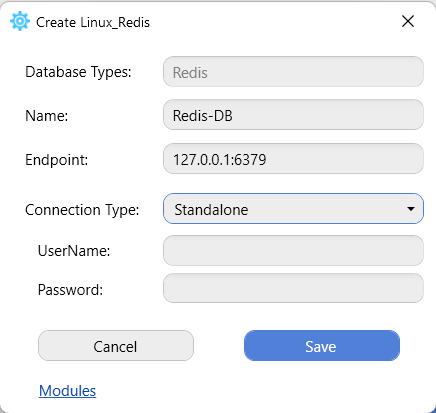Click the Password label text

70,290
